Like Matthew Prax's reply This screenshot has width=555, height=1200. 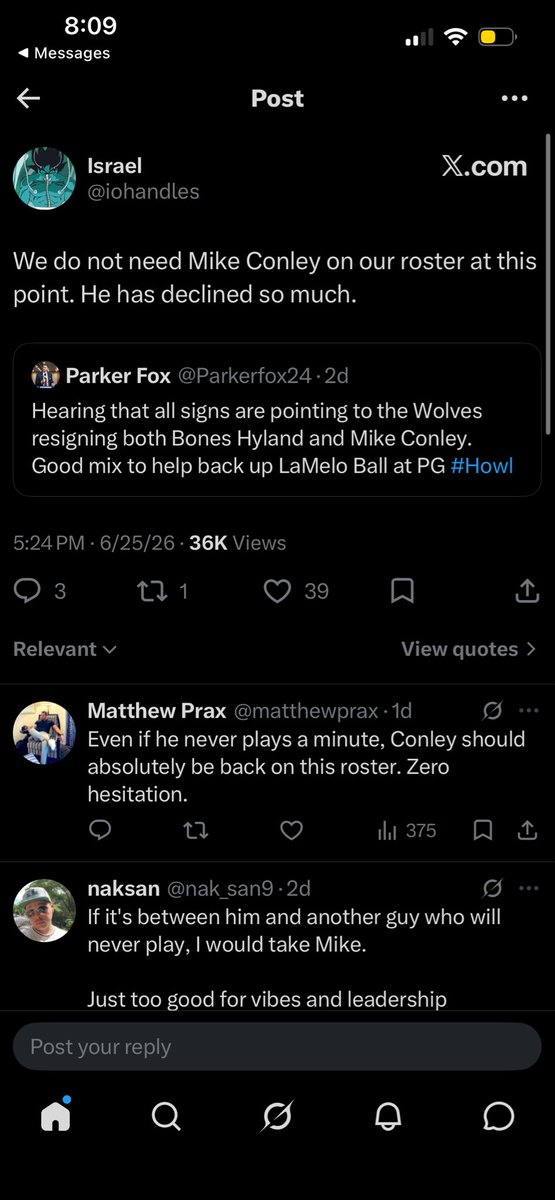[291, 830]
